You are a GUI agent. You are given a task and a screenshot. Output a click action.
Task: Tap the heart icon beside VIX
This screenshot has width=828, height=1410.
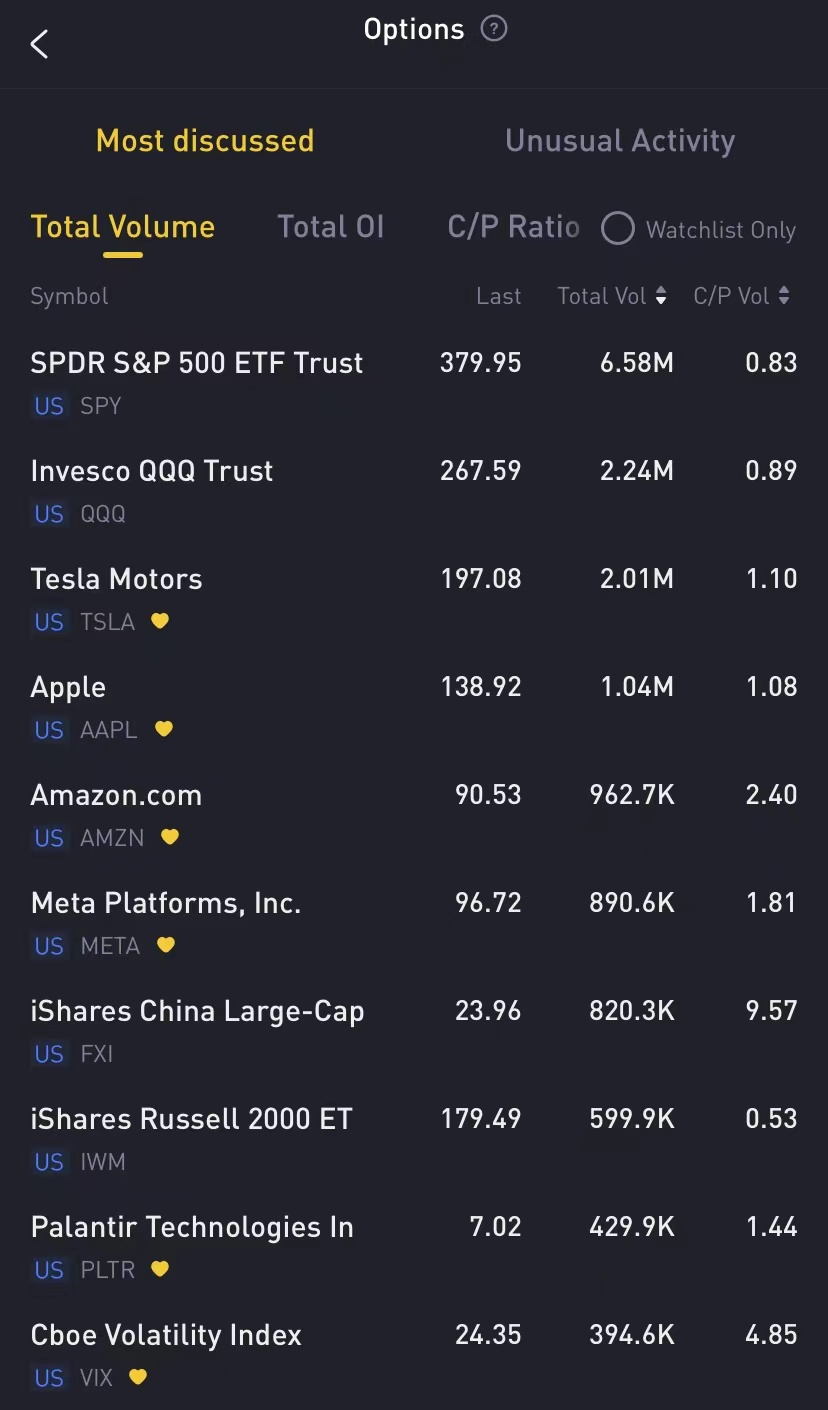pos(138,1377)
